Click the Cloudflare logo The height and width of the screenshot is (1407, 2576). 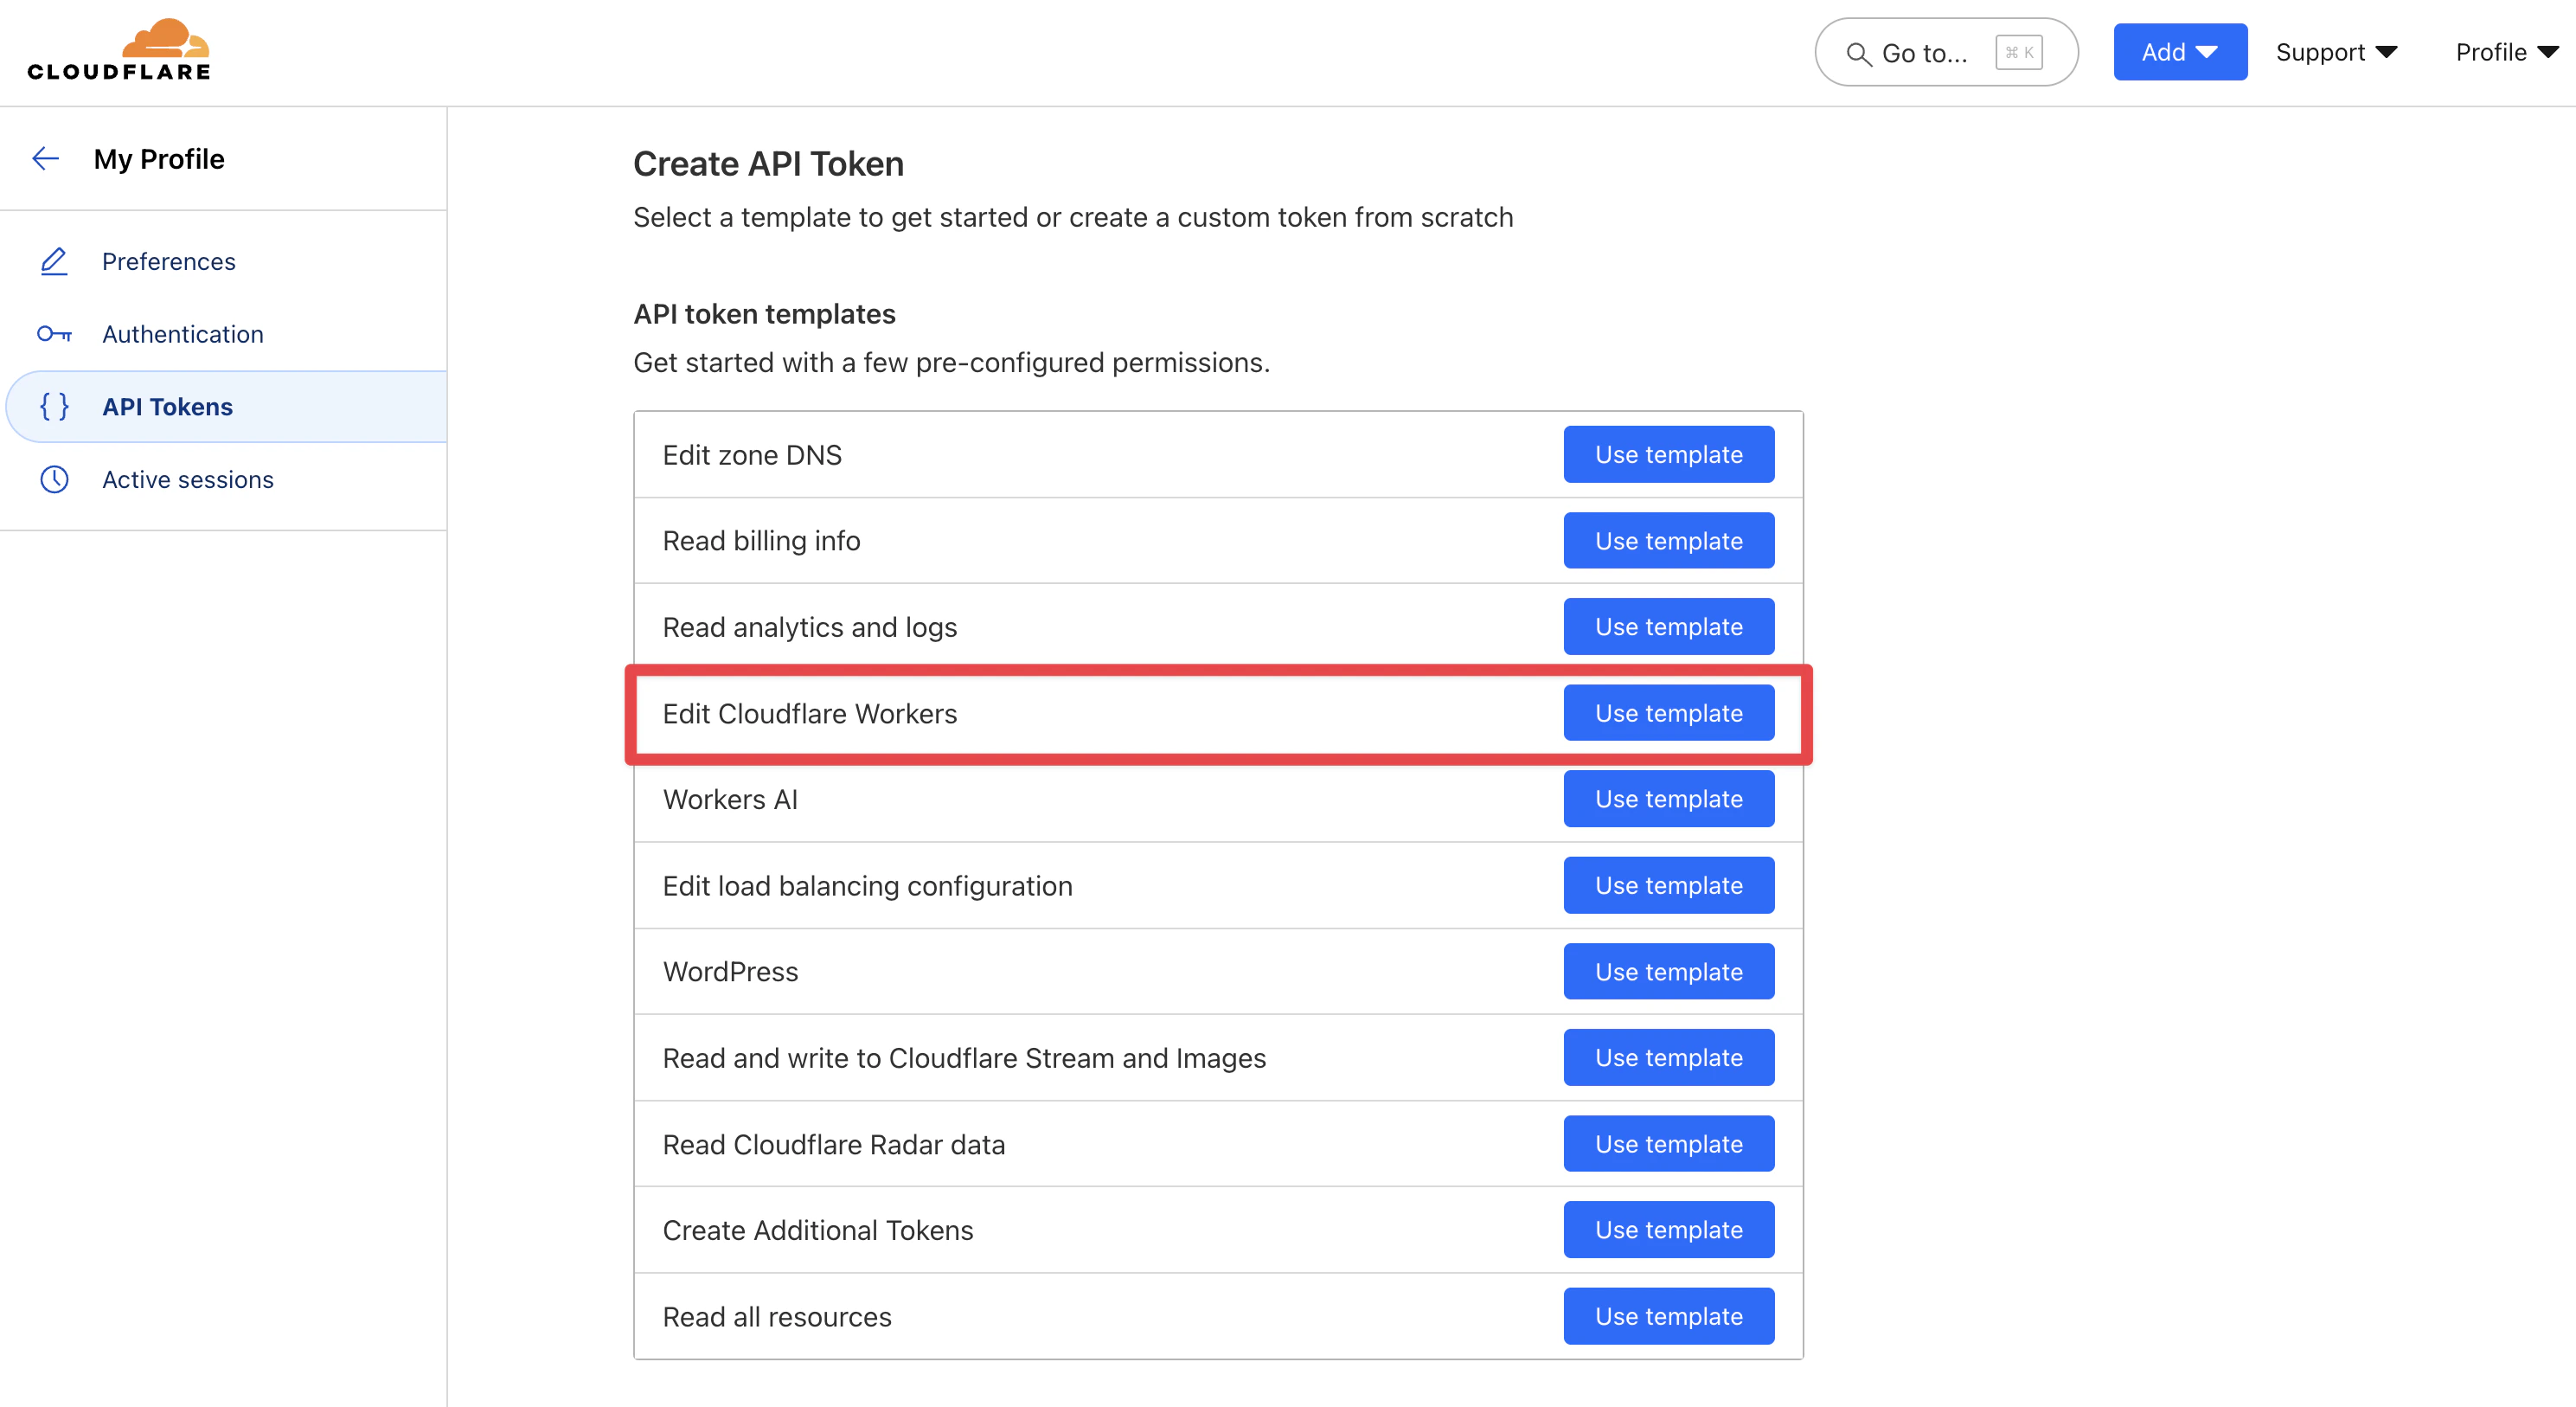click(x=119, y=50)
